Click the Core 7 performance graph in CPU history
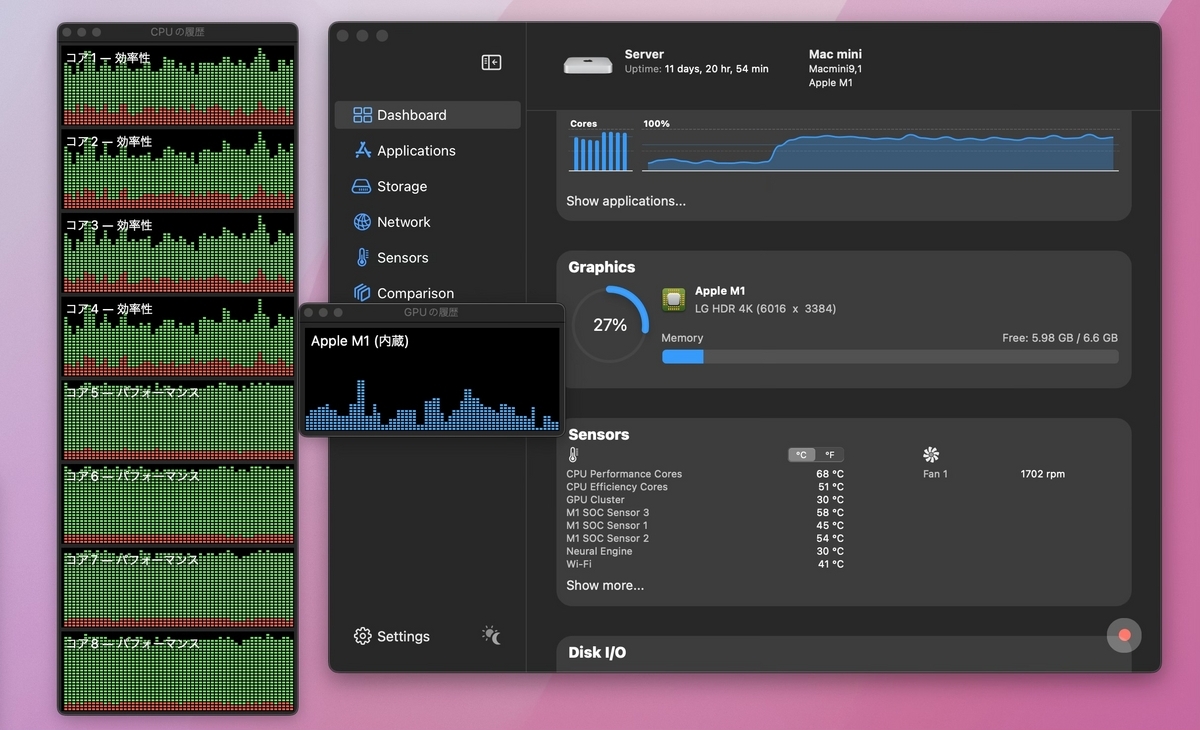The height and width of the screenshot is (730, 1200). tap(178, 588)
